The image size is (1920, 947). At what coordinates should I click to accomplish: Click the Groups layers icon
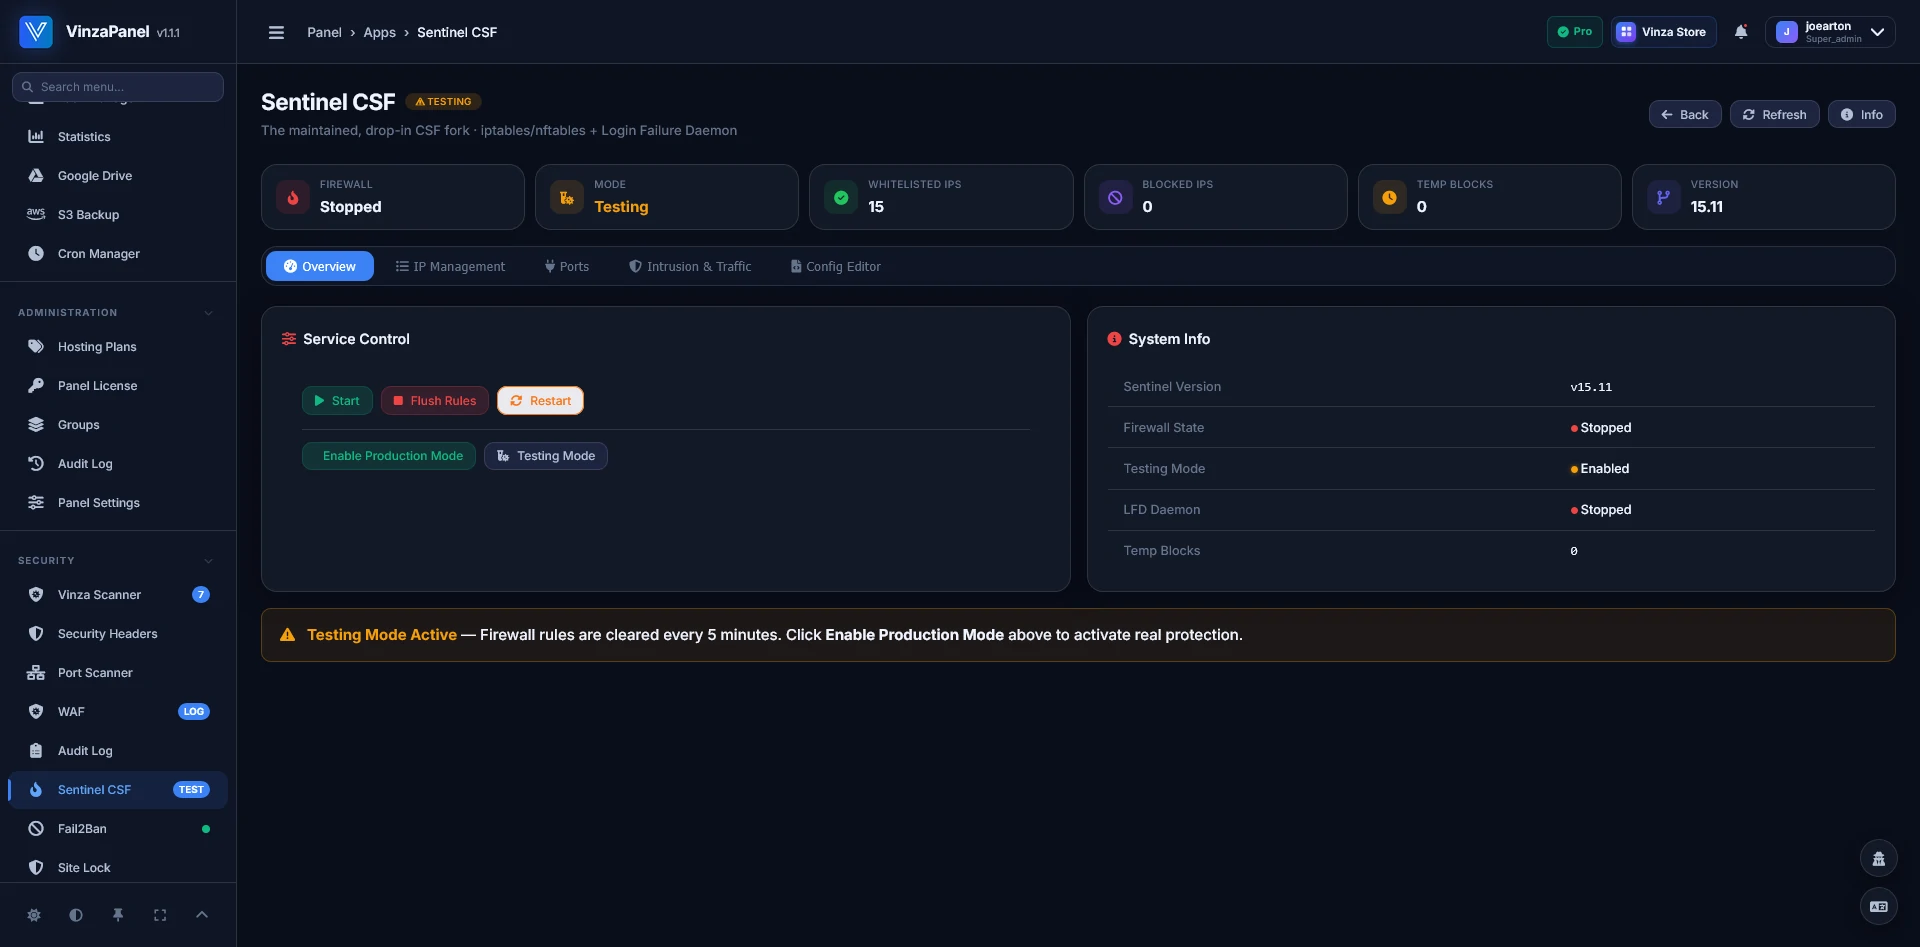pos(36,425)
